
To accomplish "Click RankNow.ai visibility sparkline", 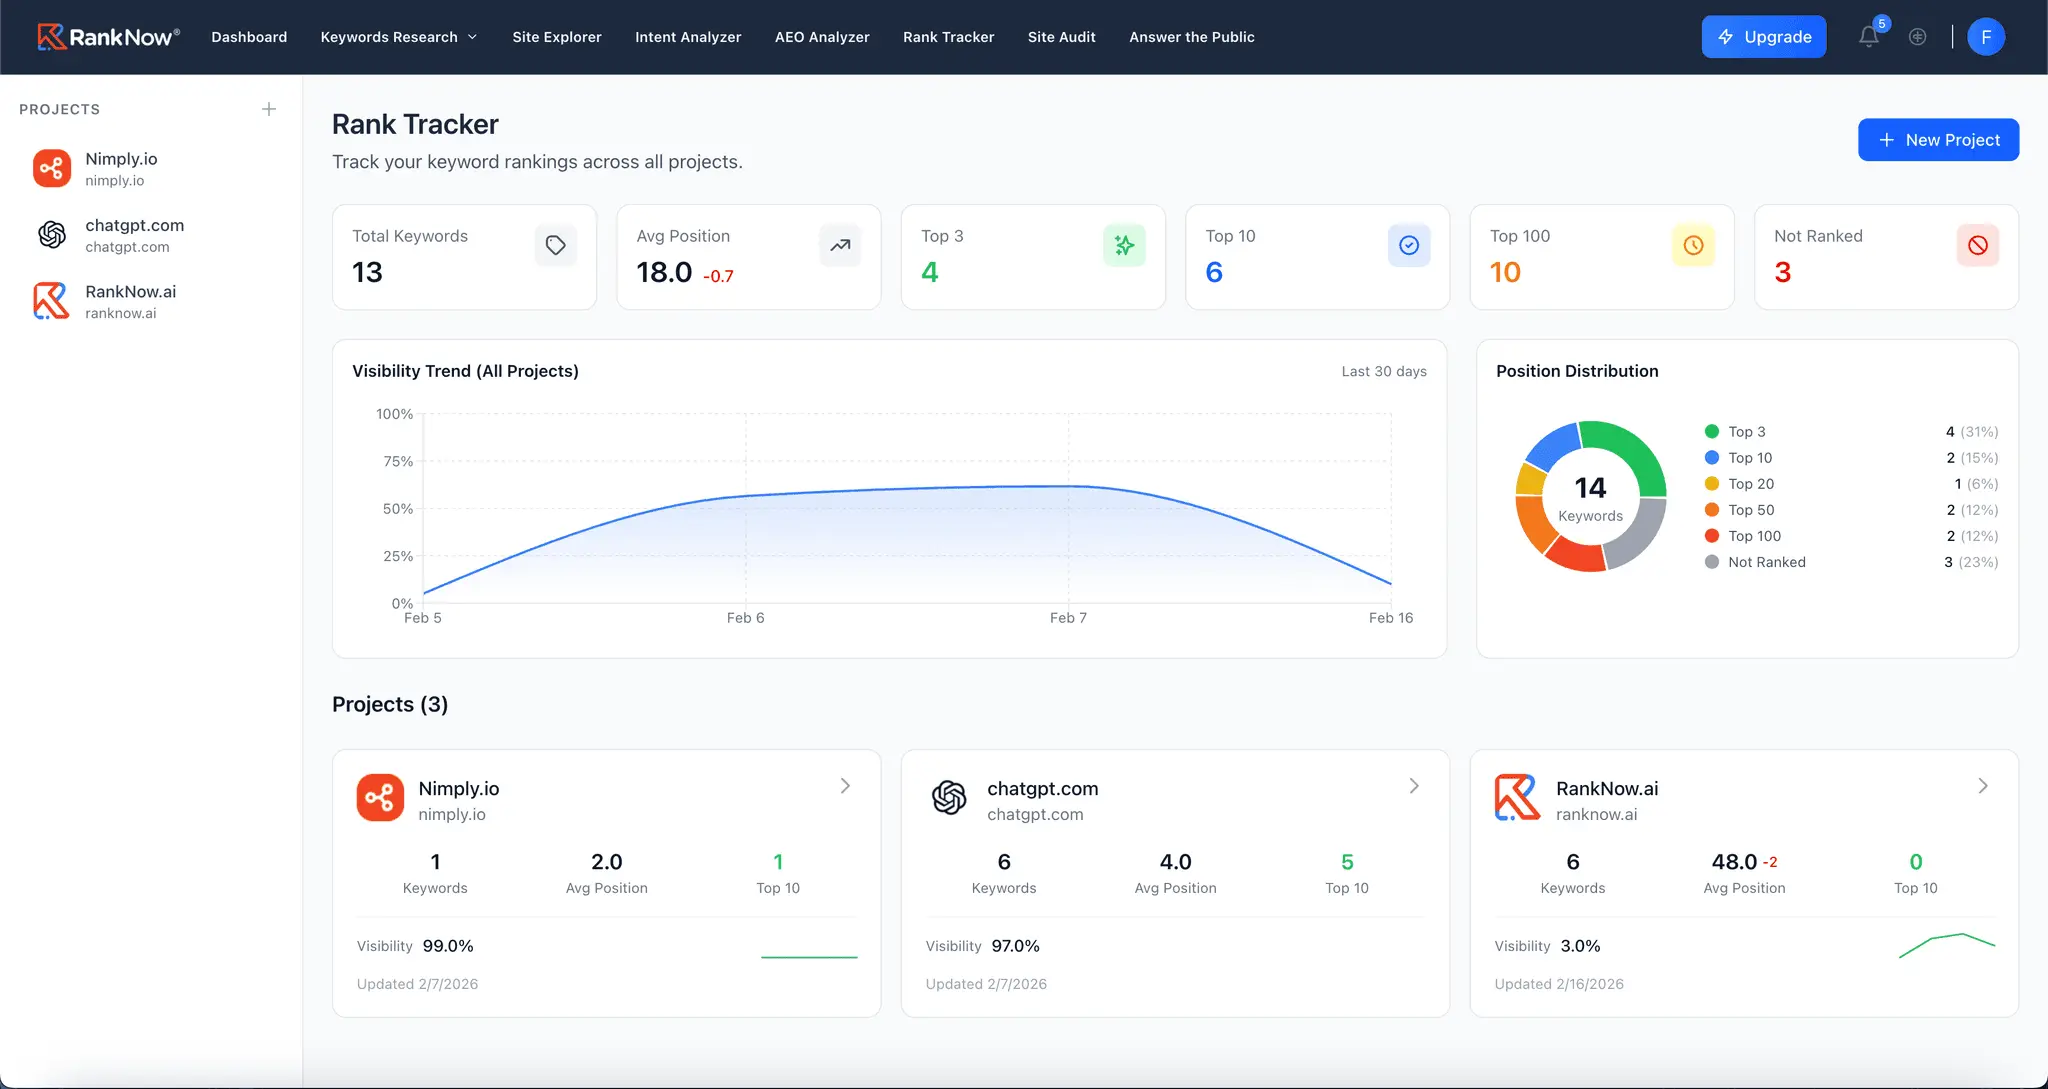I will [1946, 945].
